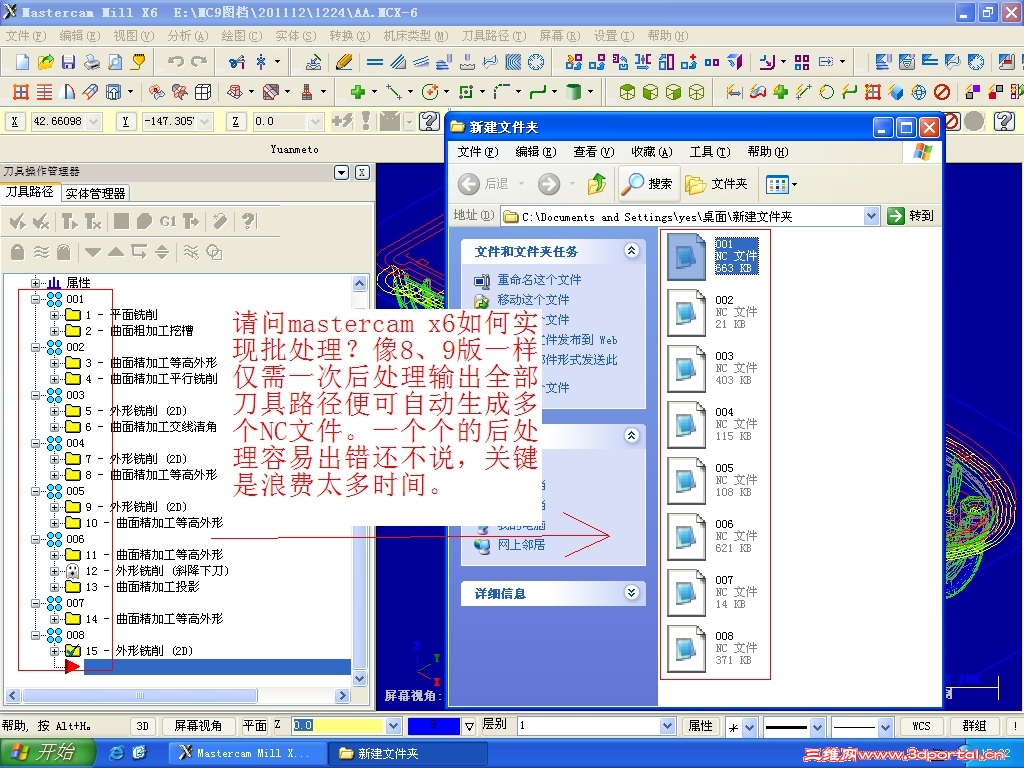Click the globe icon in second toolbar
Image resolution: width=1024 pixels, height=768 pixels.
click(x=918, y=92)
